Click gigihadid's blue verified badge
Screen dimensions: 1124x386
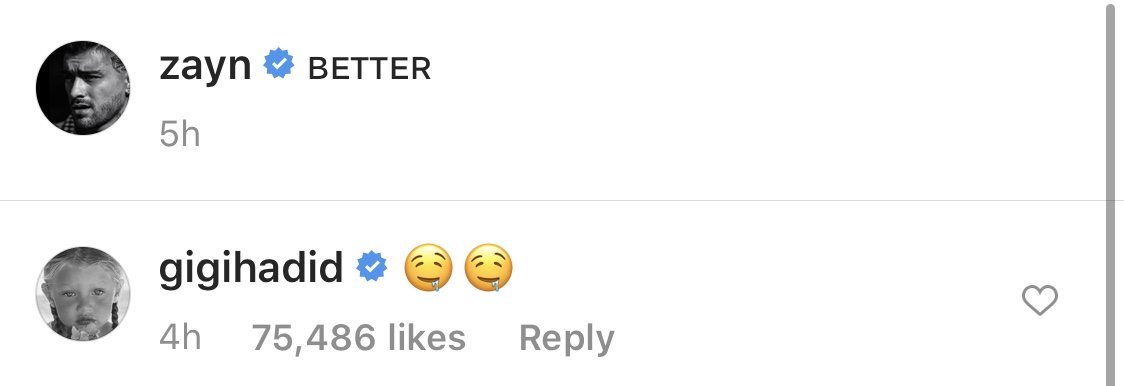click(372, 267)
